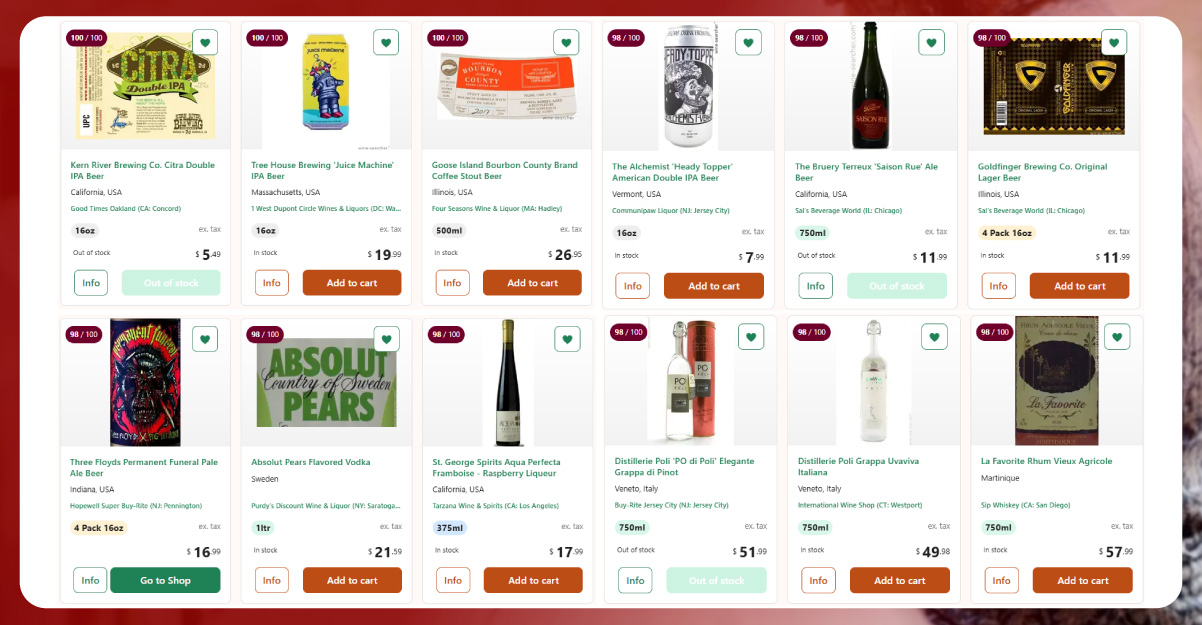Screen dimensions: 1202x625
Task: Toggle heart on Heady Topper card
Action: click(x=748, y=43)
